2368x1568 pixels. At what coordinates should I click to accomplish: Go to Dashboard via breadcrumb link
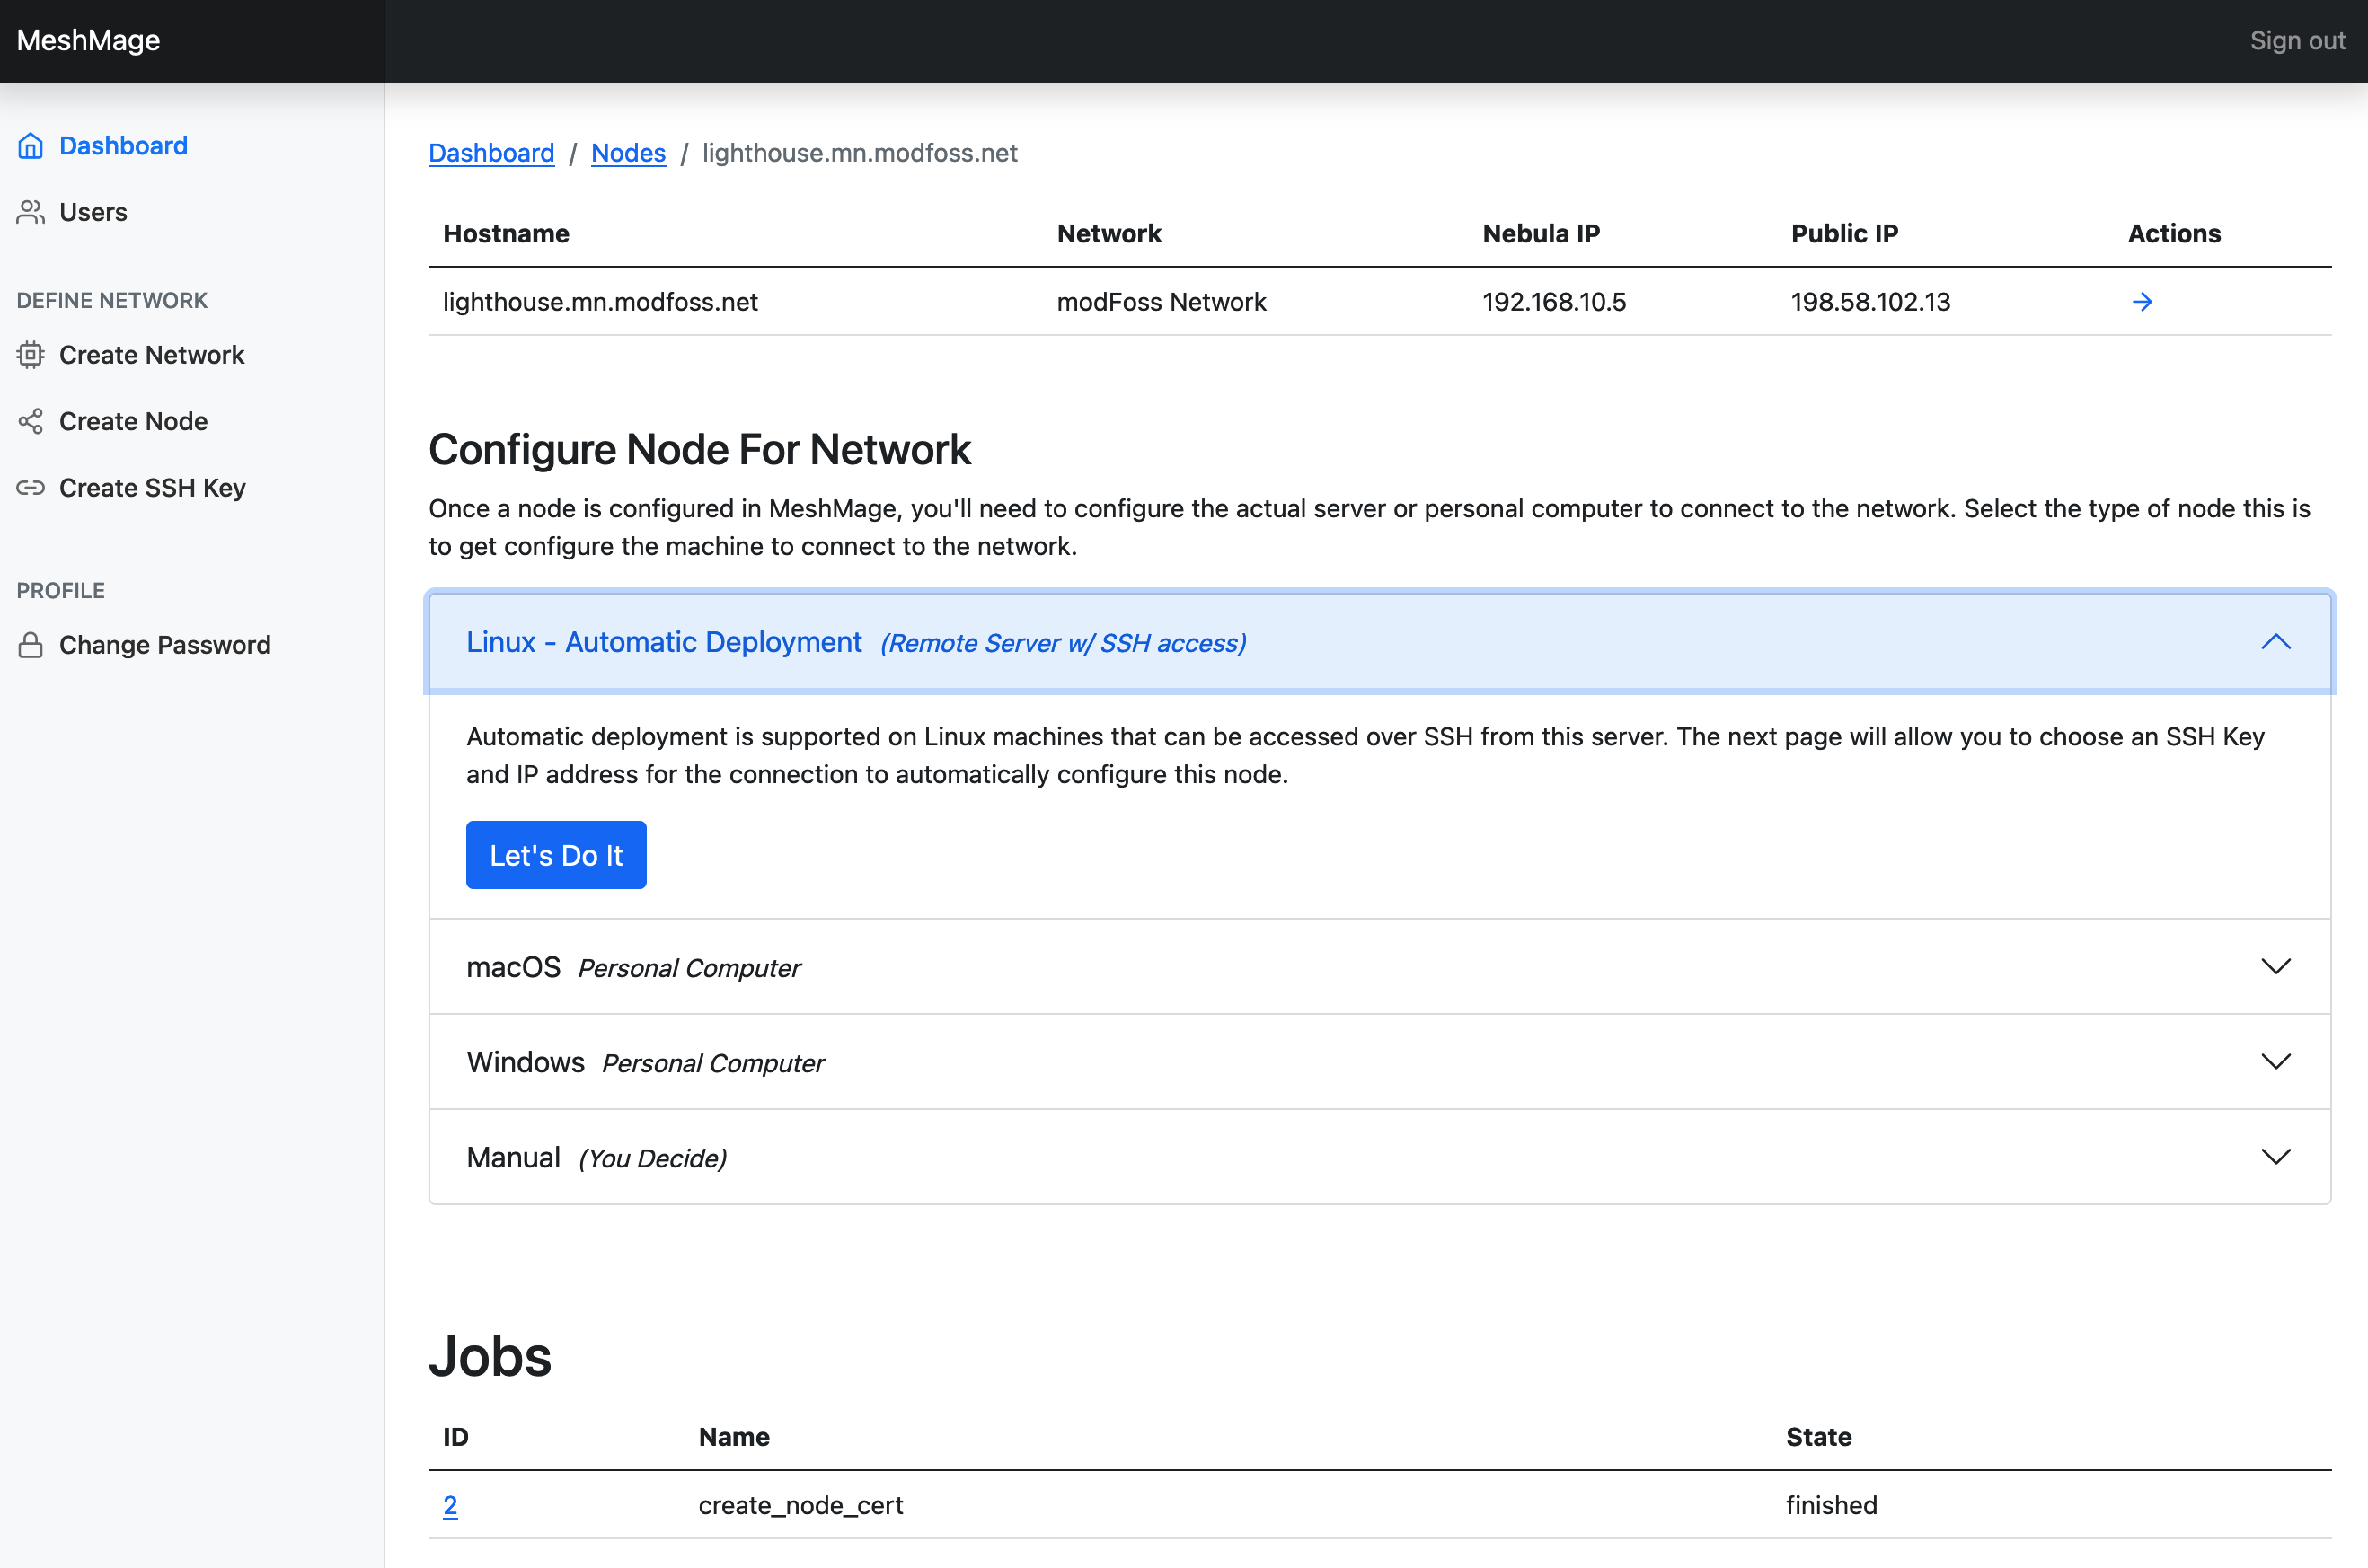click(491, 153)
